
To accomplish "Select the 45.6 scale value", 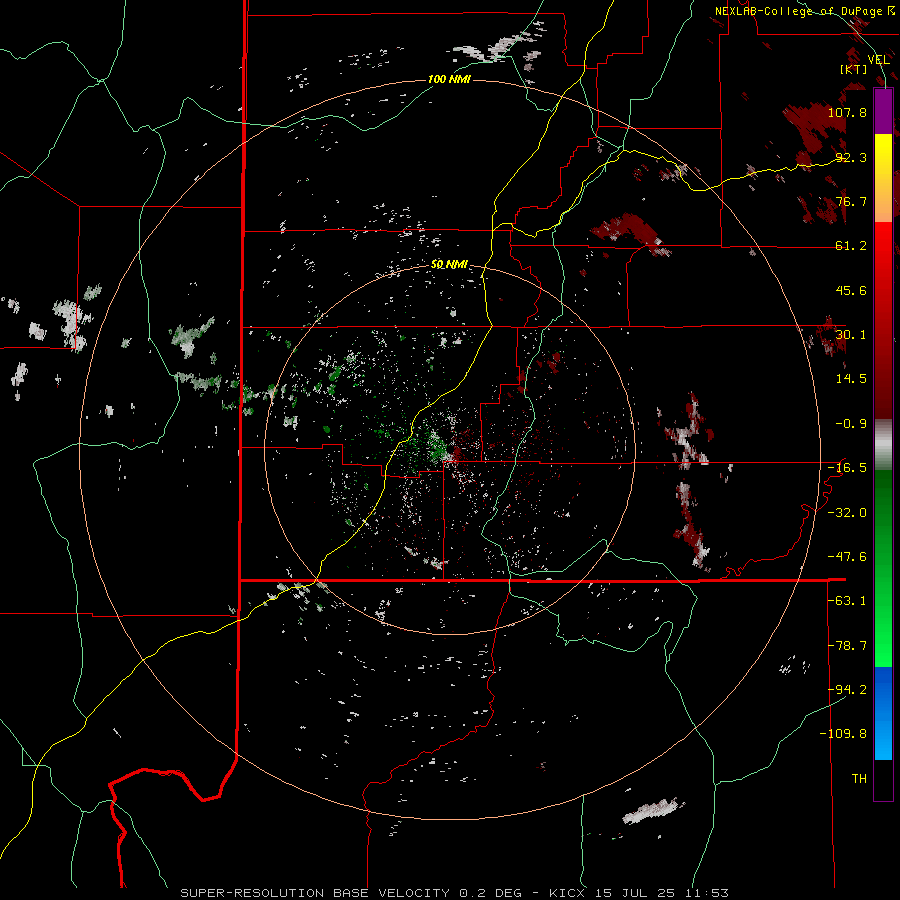I will coord(851,290).
